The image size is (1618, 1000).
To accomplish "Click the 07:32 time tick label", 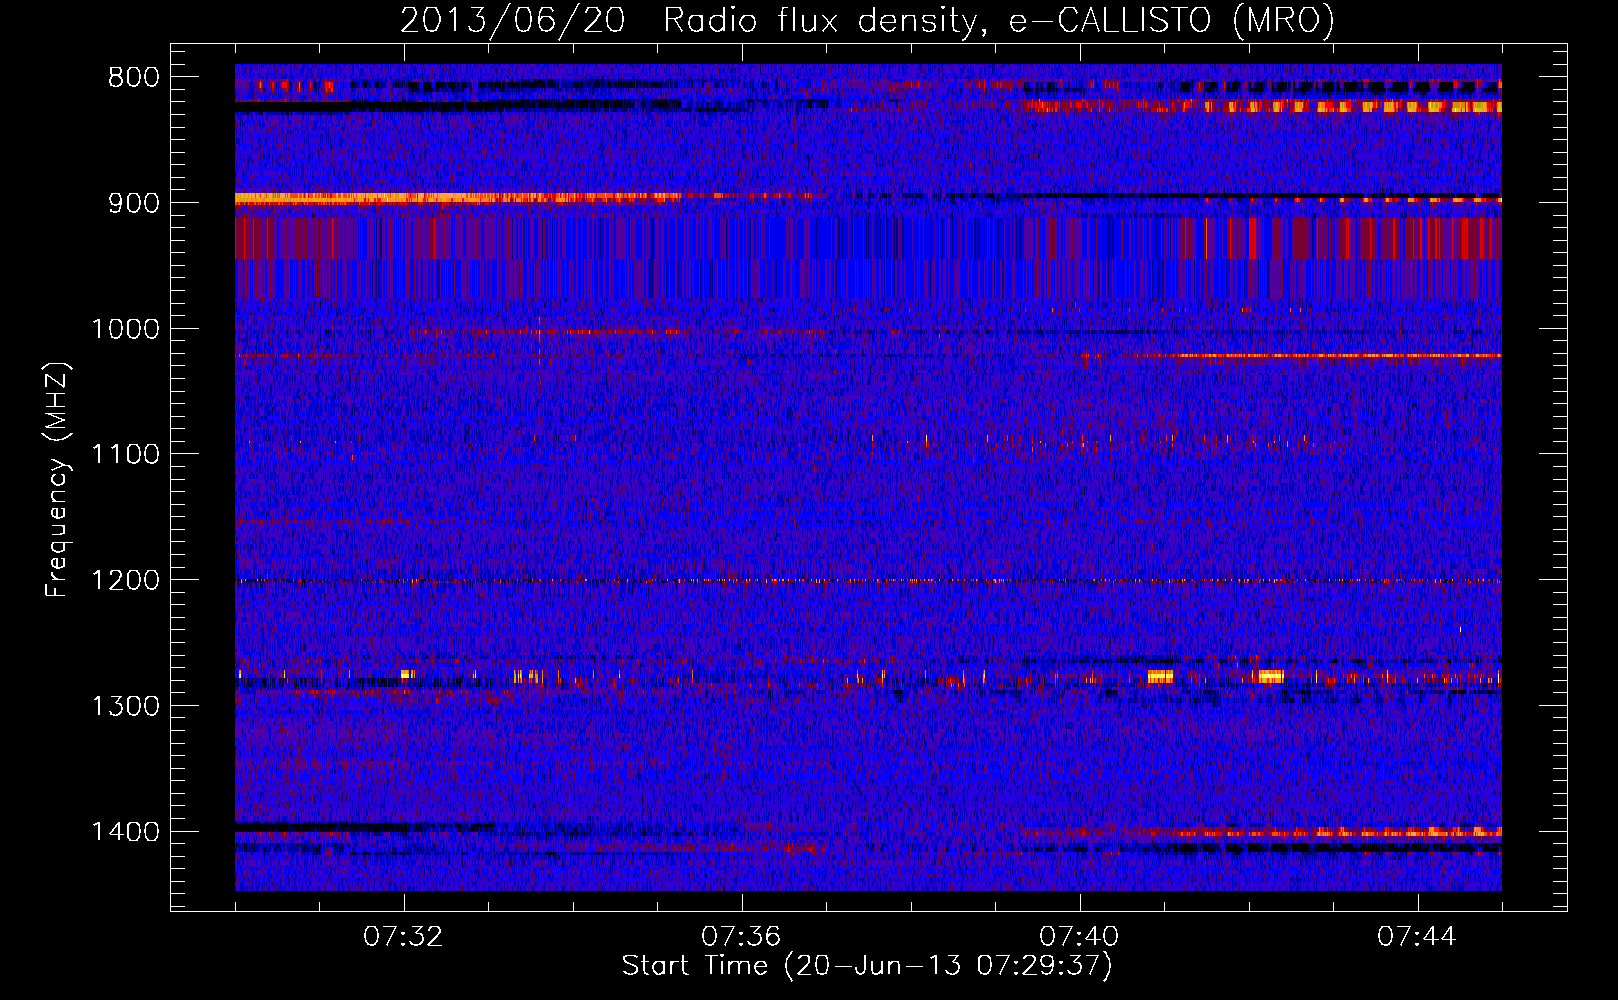I will tap(404, 937).
